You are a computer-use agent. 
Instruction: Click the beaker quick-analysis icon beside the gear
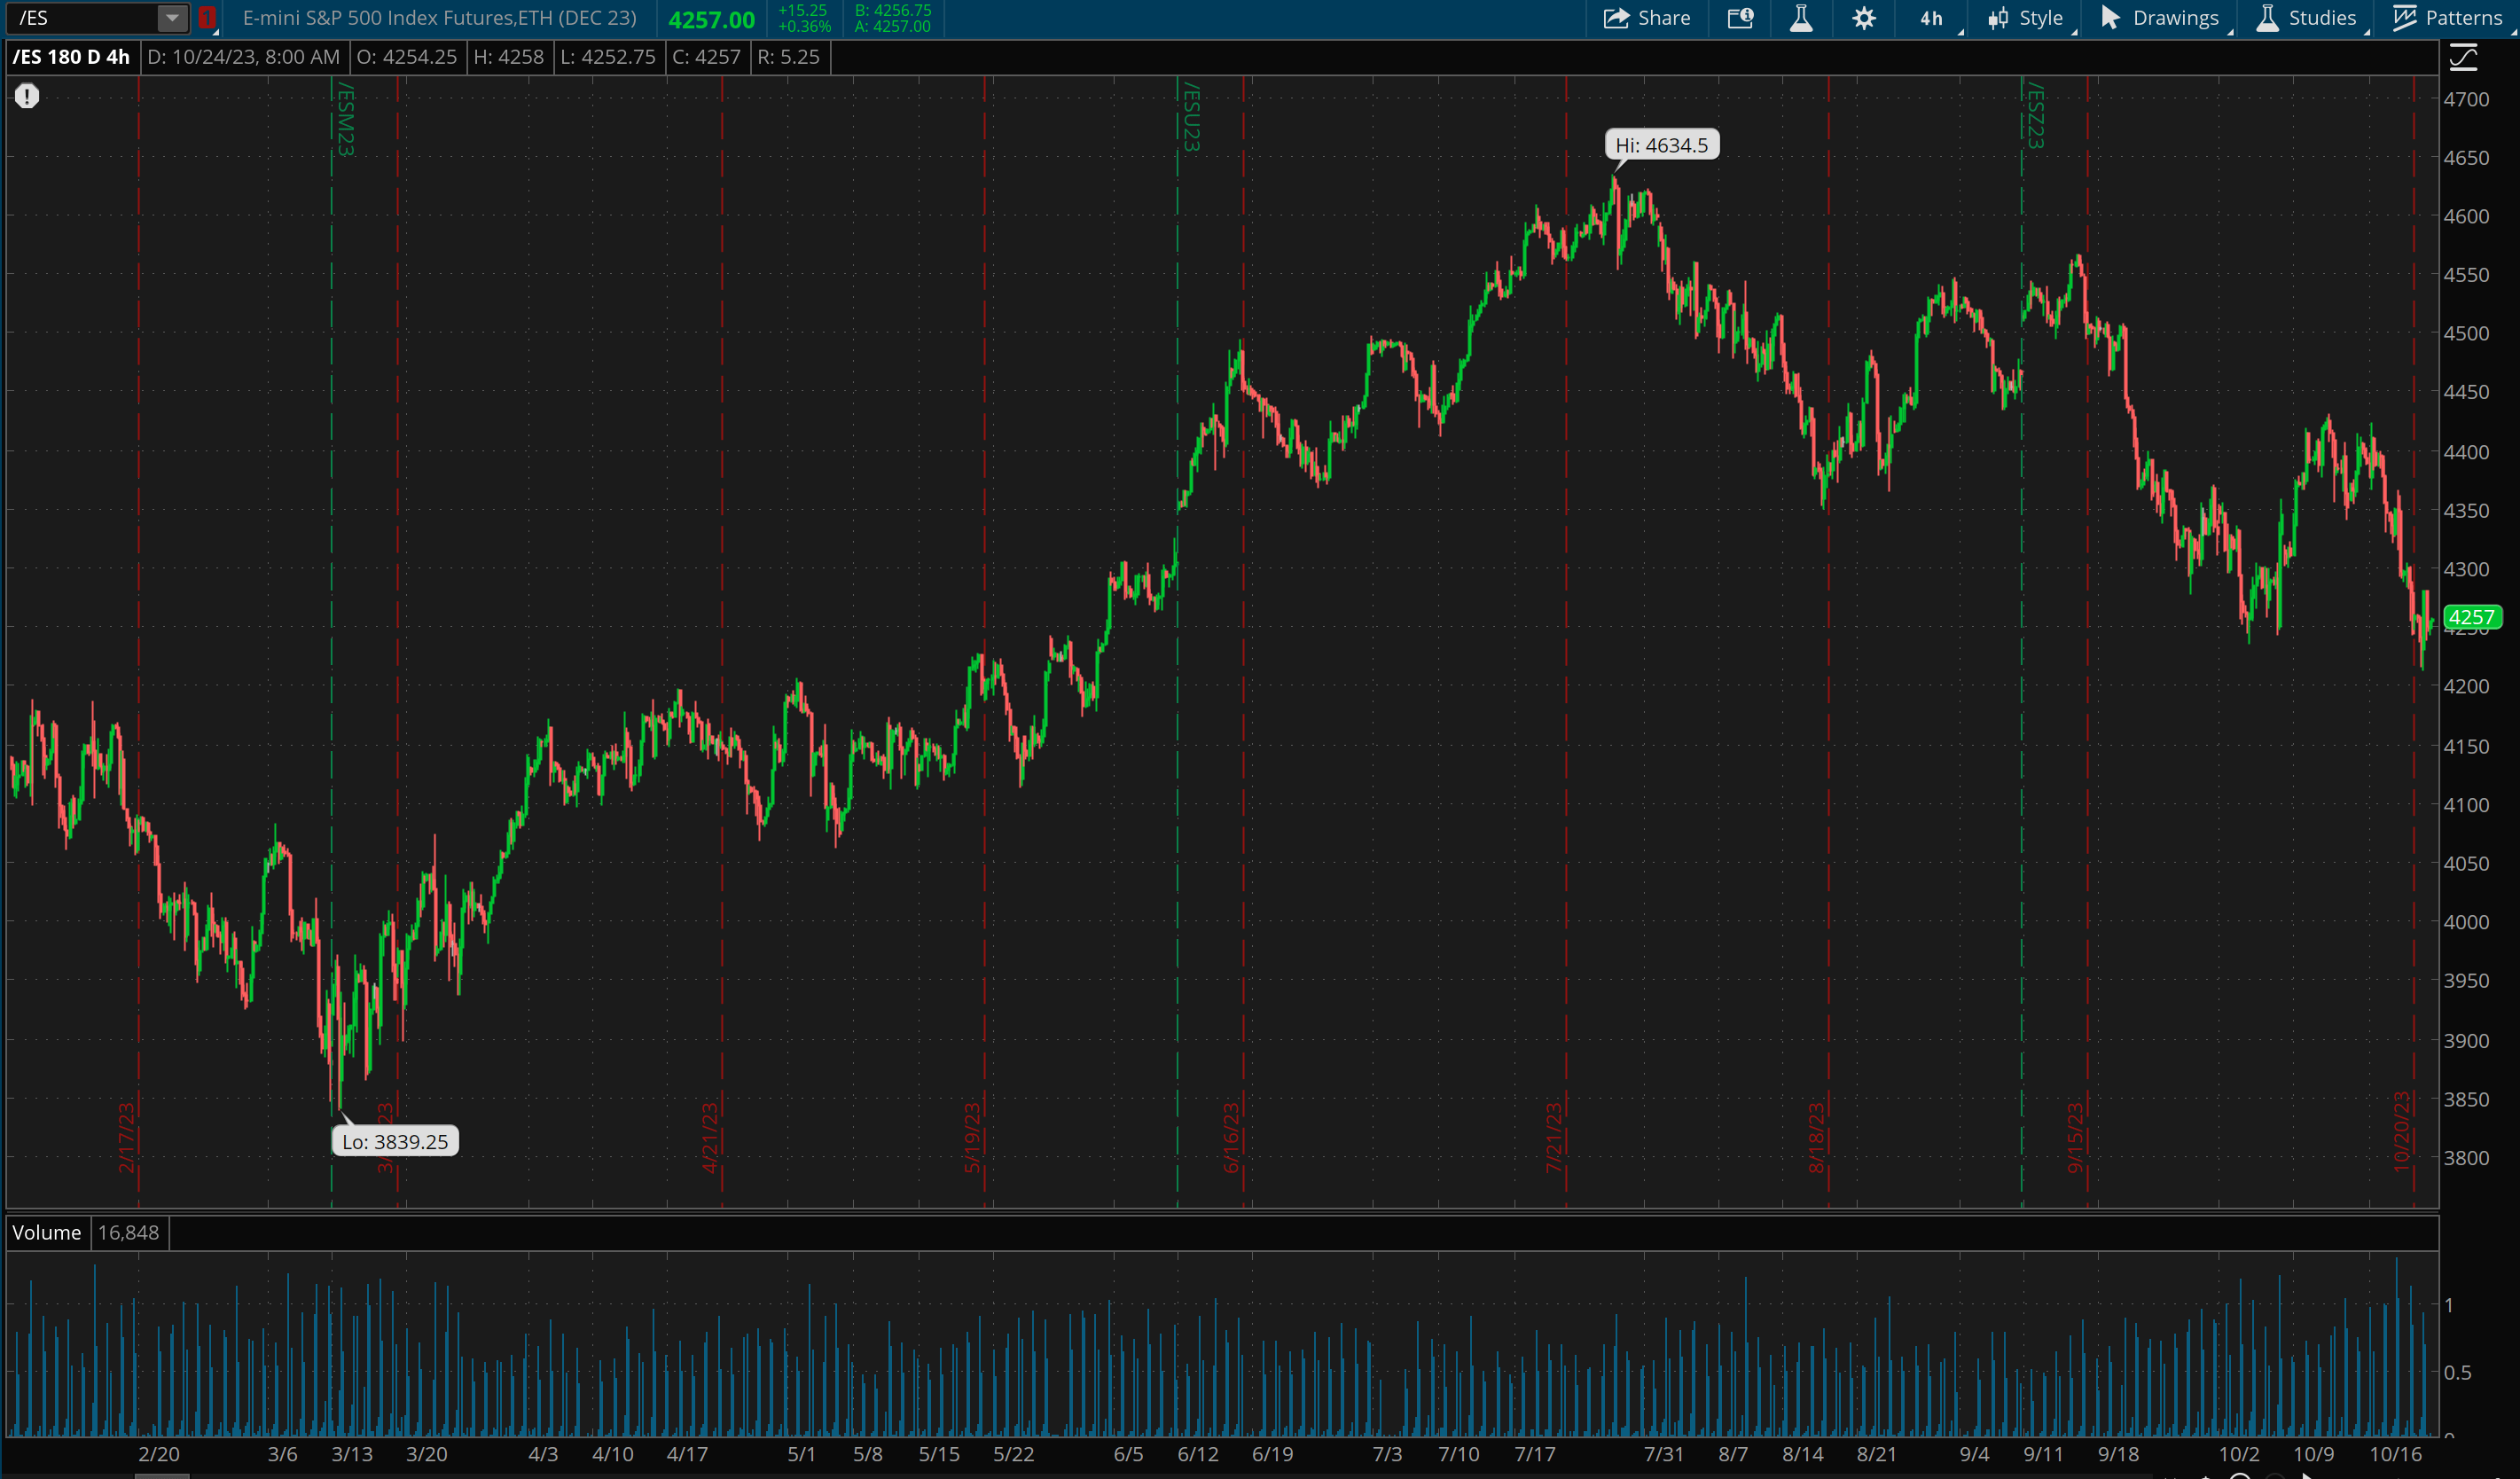click(1801, 17)
